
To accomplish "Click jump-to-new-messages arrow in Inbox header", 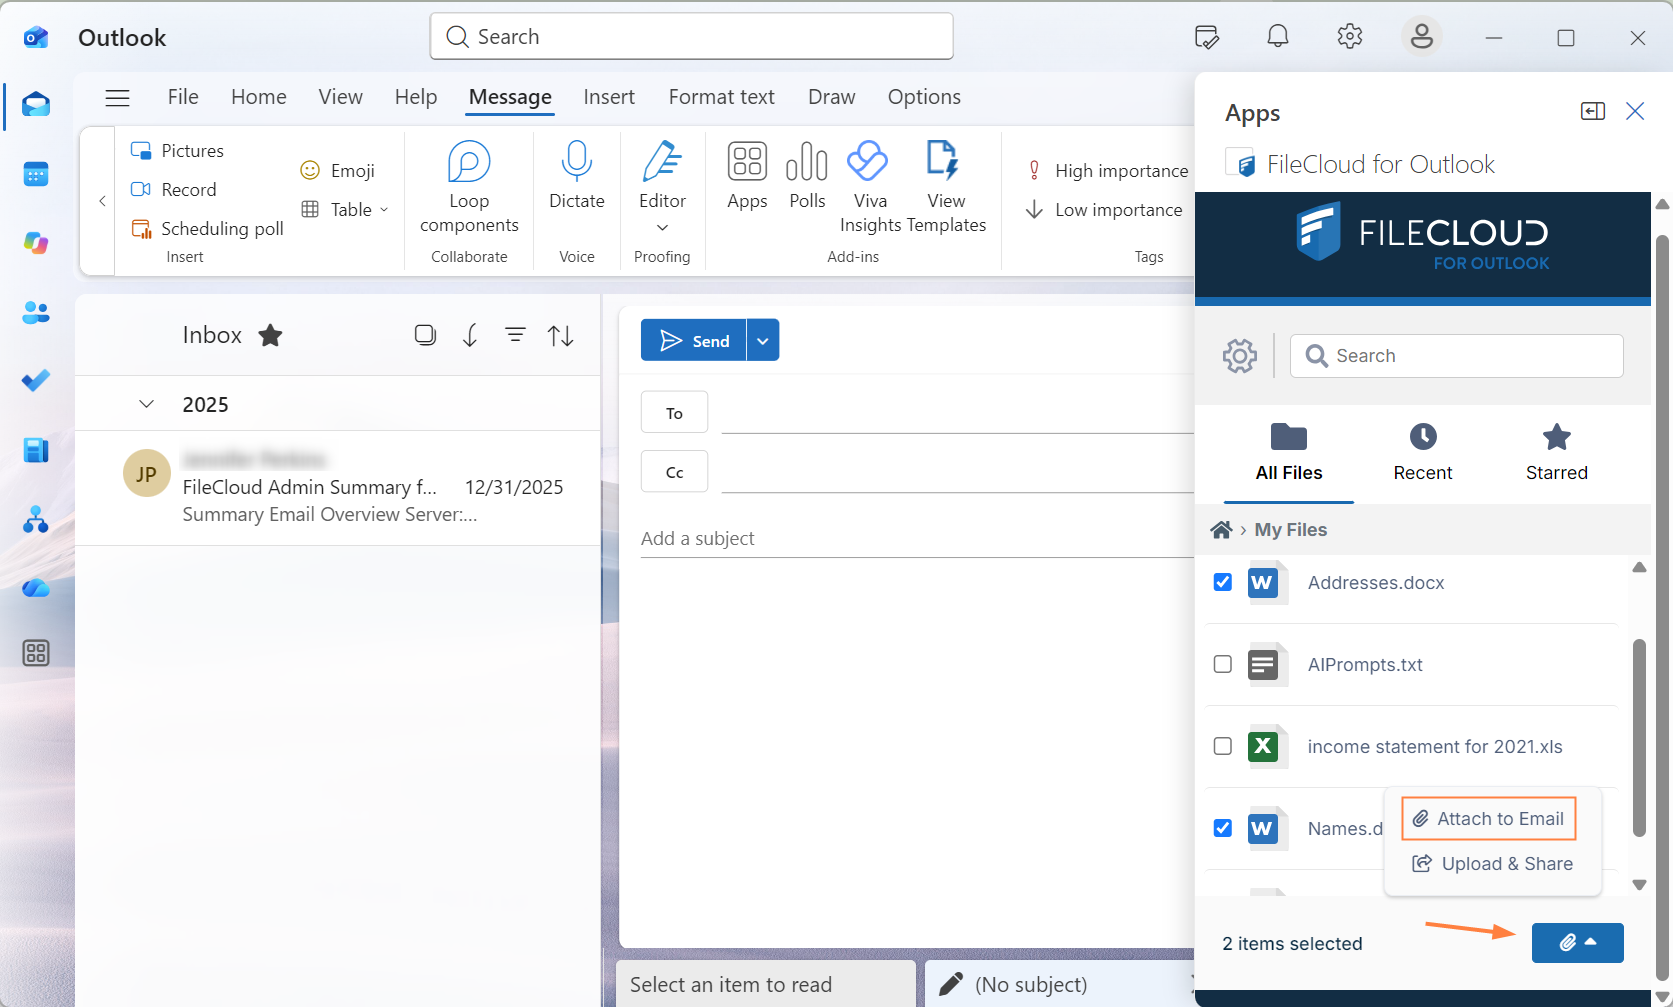I will click(470, 335).
